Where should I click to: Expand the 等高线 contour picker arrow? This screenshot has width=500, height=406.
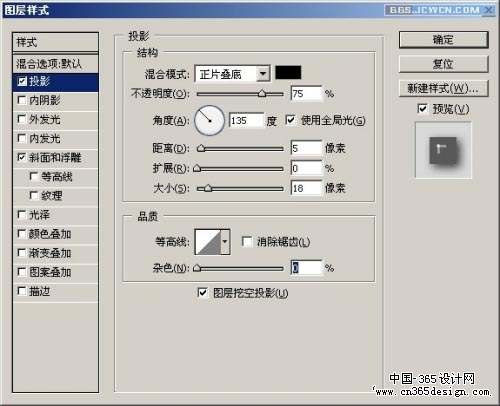(225, 242)
